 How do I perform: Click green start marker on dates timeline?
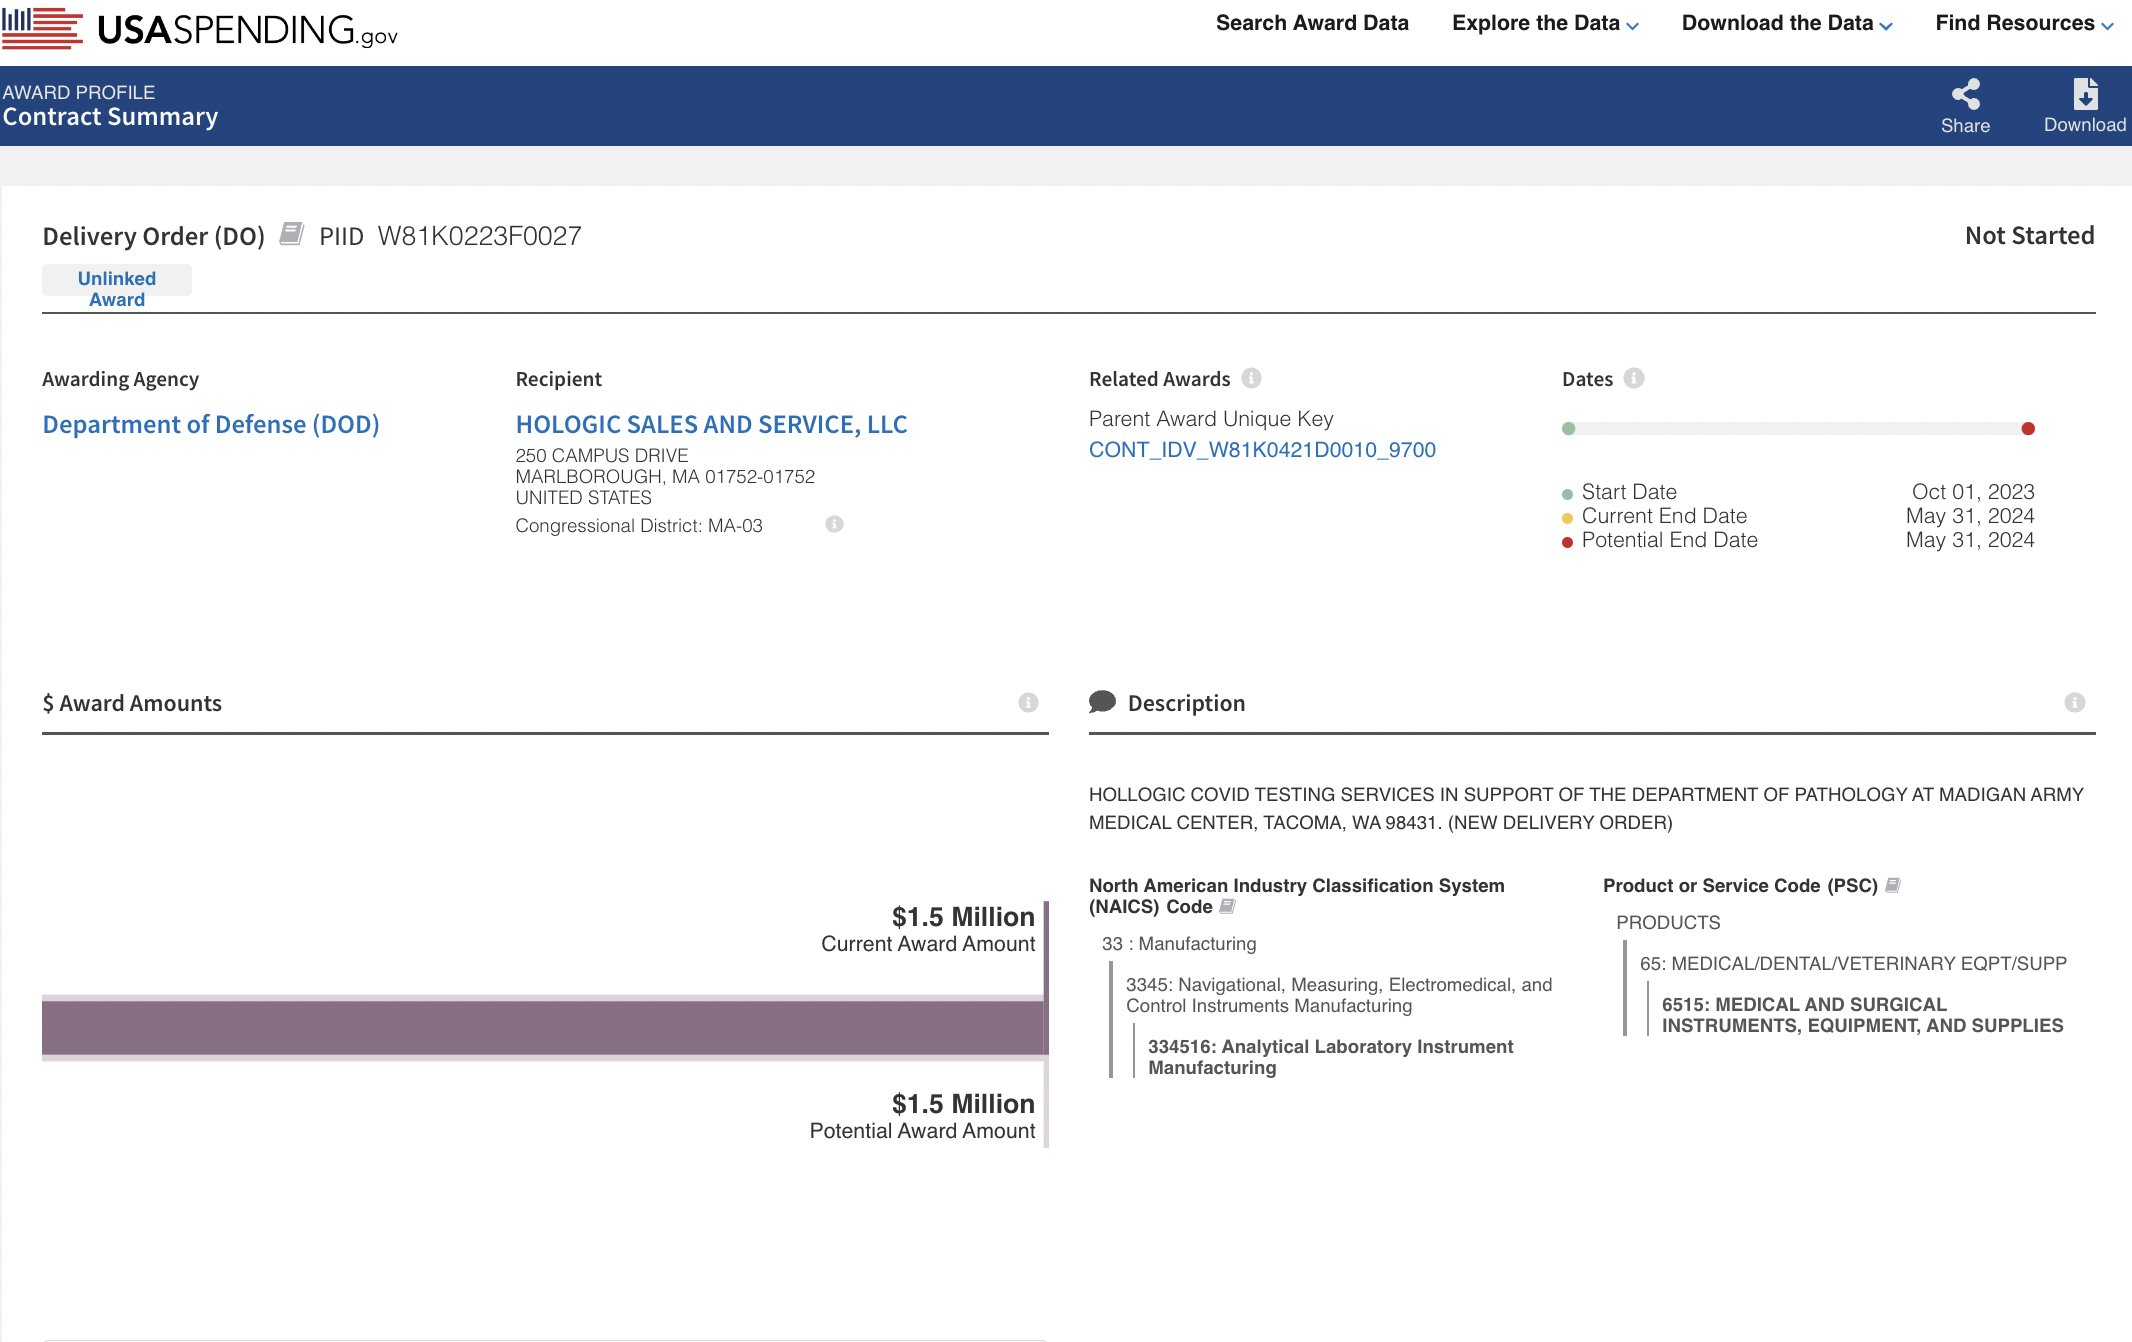1569,429
